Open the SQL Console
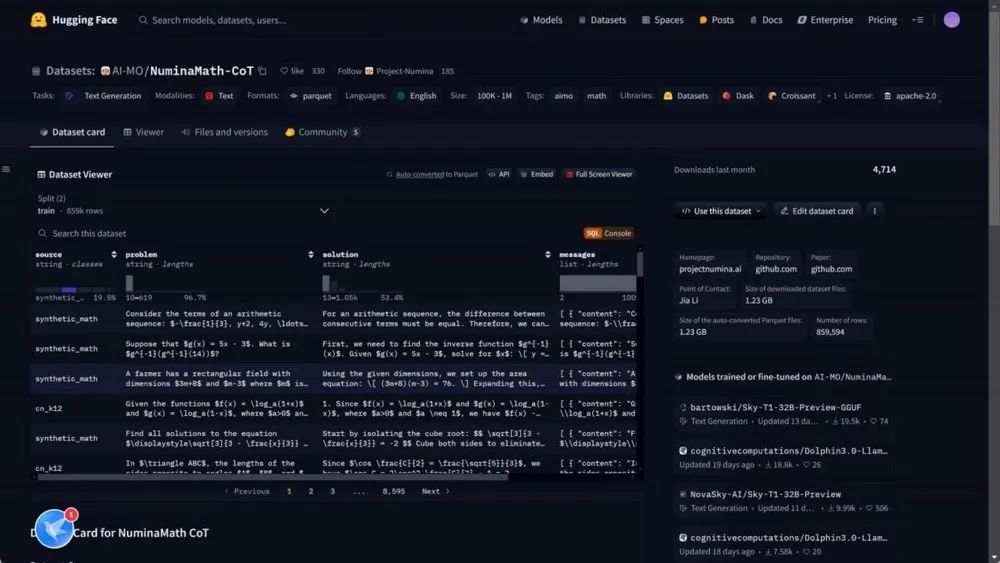Screen dimensions: 1000x563 coord(608,233)
